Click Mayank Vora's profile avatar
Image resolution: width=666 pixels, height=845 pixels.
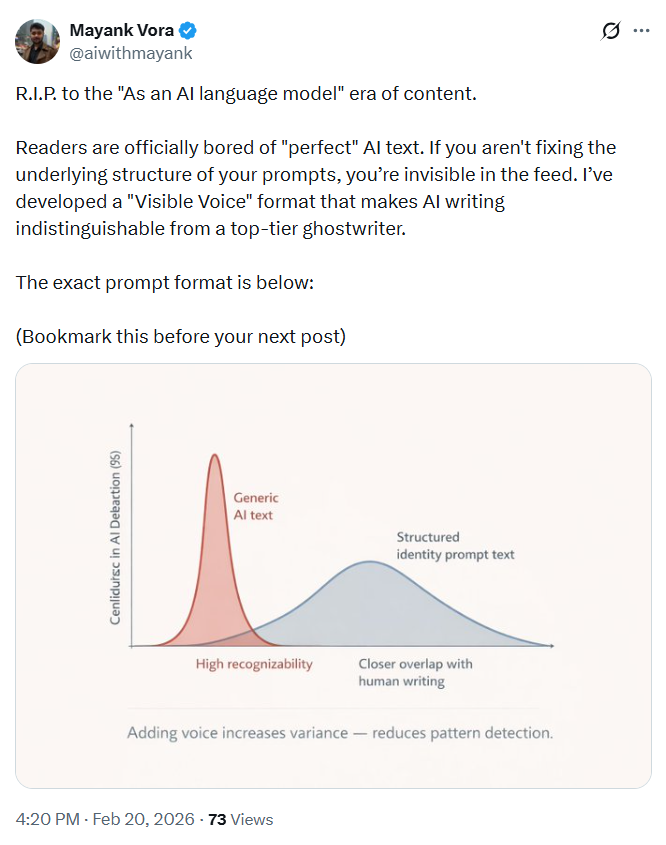pyautogui.click(x=37, y=40)
